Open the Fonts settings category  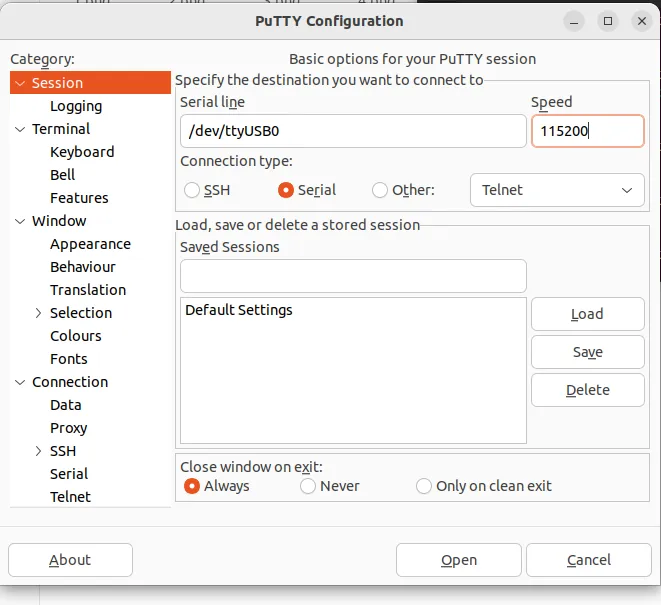69,359
